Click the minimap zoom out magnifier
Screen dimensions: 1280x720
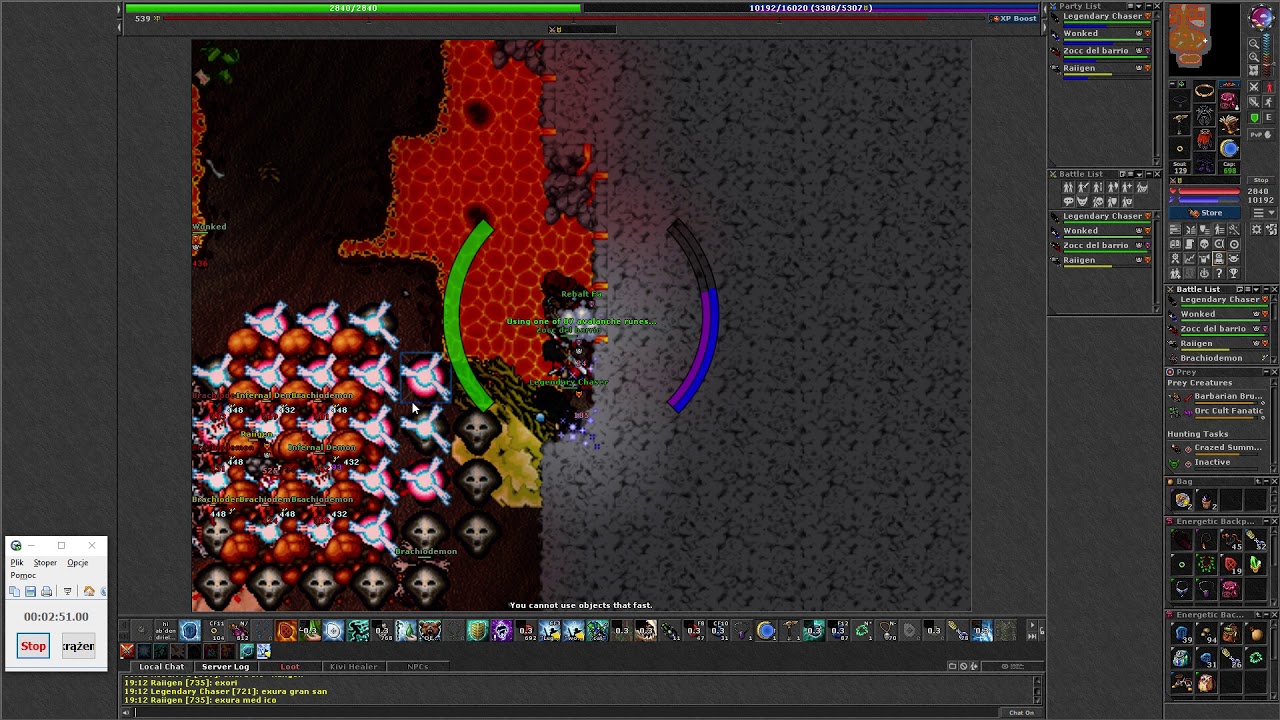[1254, 43]
